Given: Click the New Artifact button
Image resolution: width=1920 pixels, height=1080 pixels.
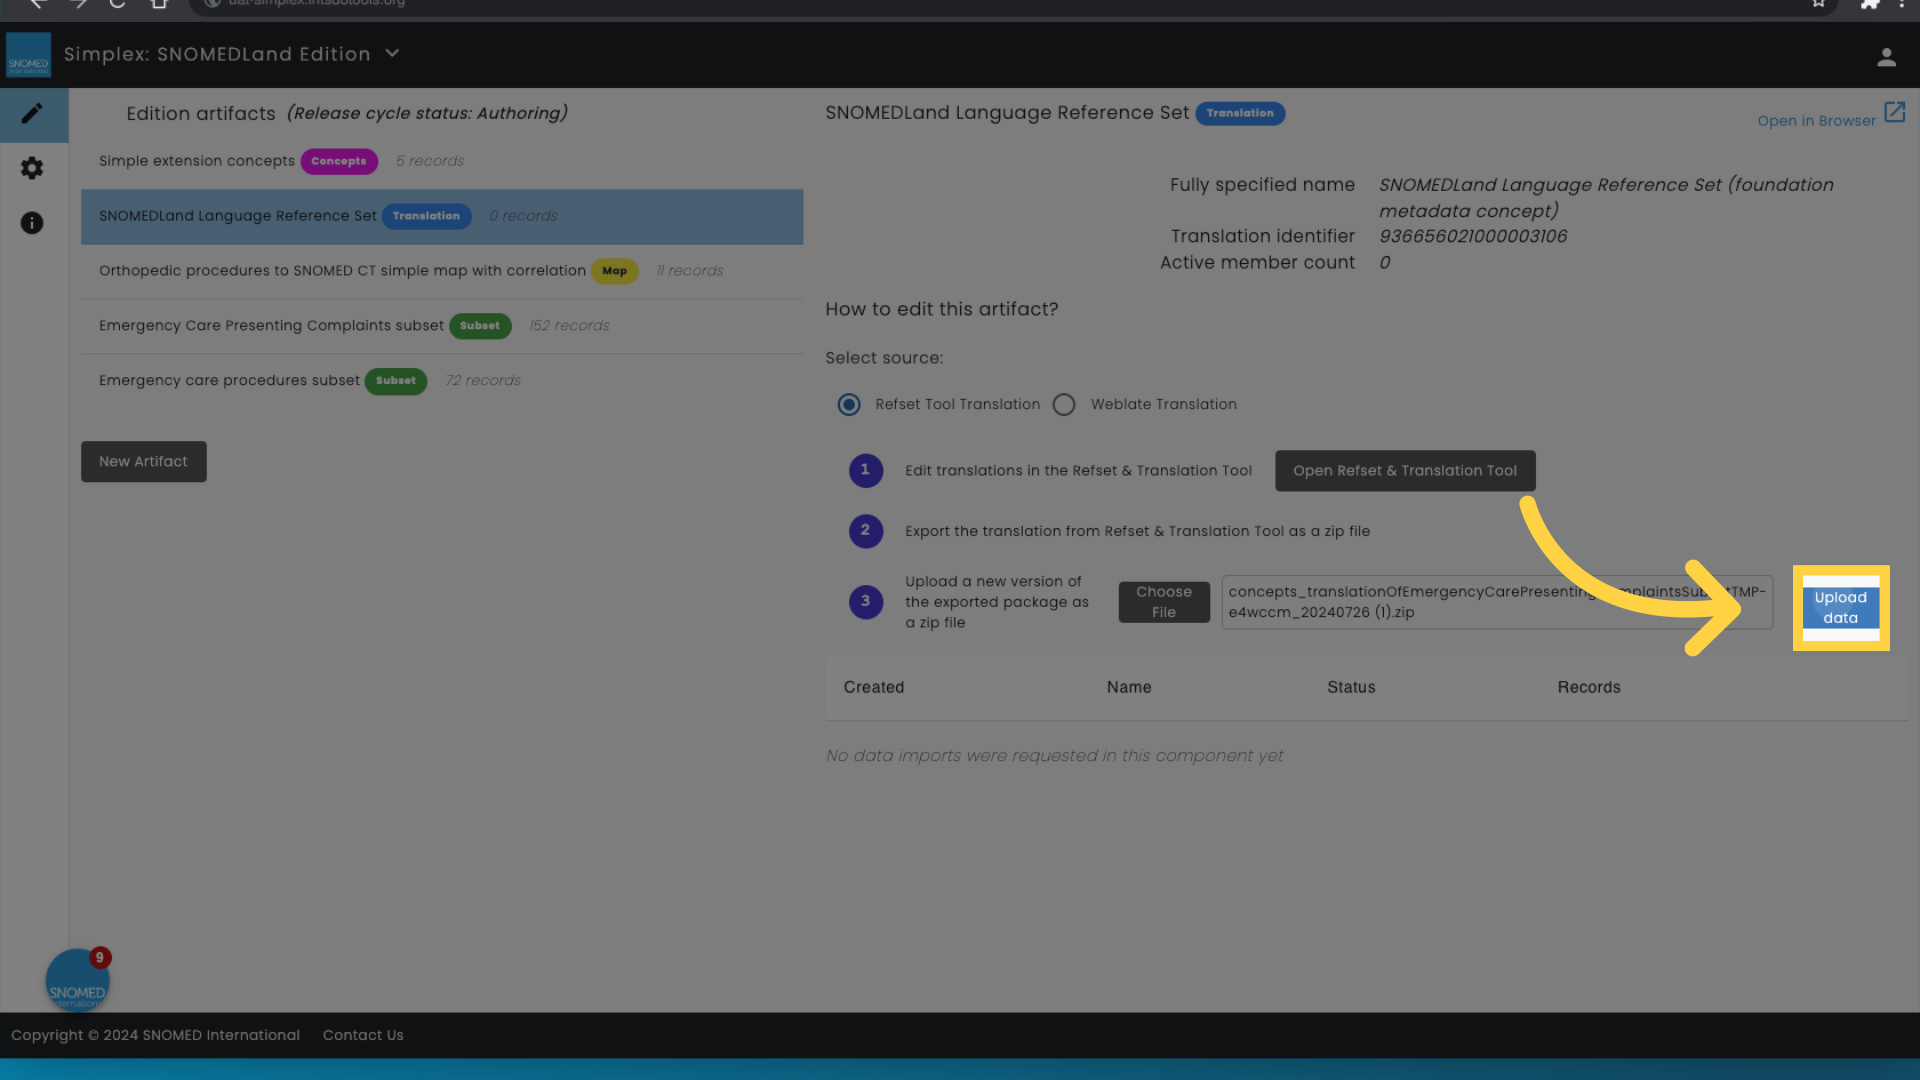Looking at the screenshot, I should pyautogui.click(x=142, y=460).
